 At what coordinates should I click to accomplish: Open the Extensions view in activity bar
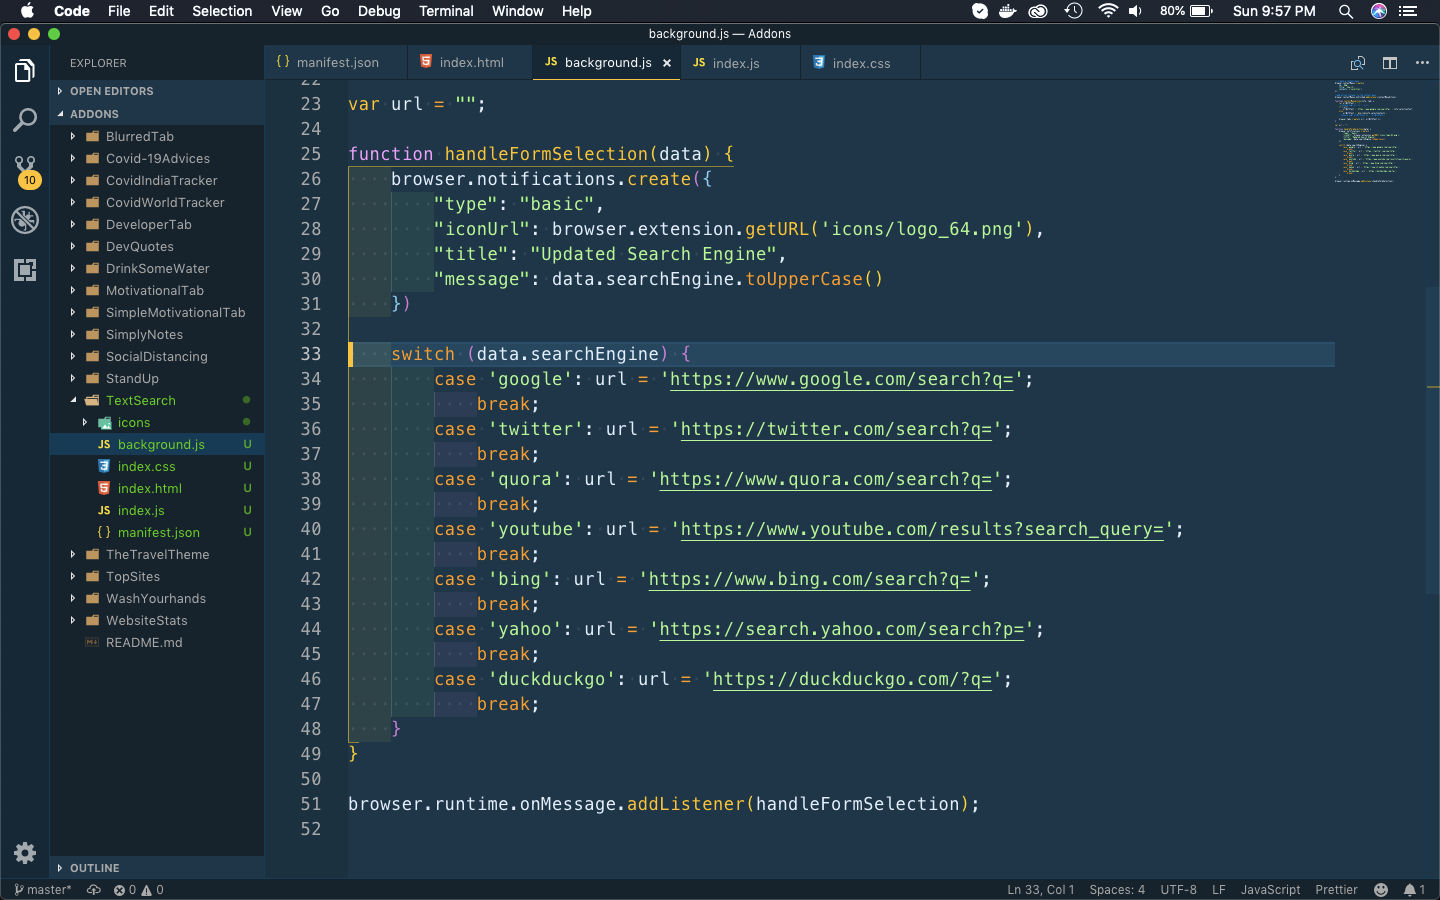coord(25,269)
